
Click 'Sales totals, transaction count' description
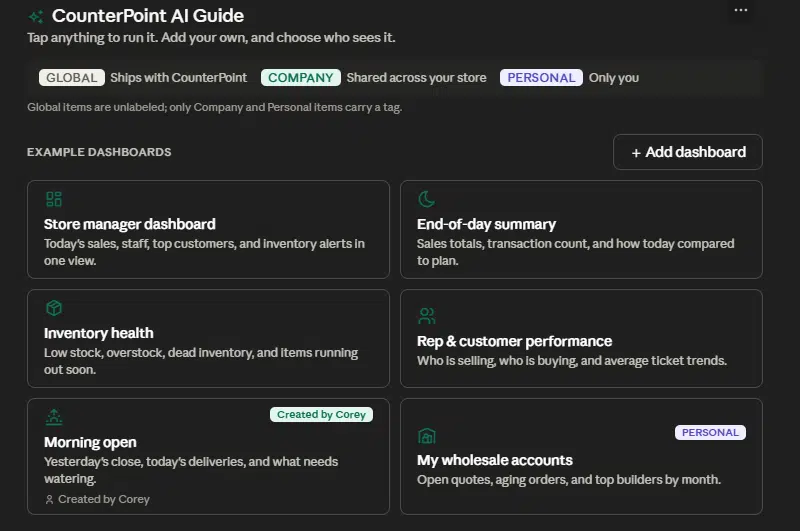coord(576,252)
